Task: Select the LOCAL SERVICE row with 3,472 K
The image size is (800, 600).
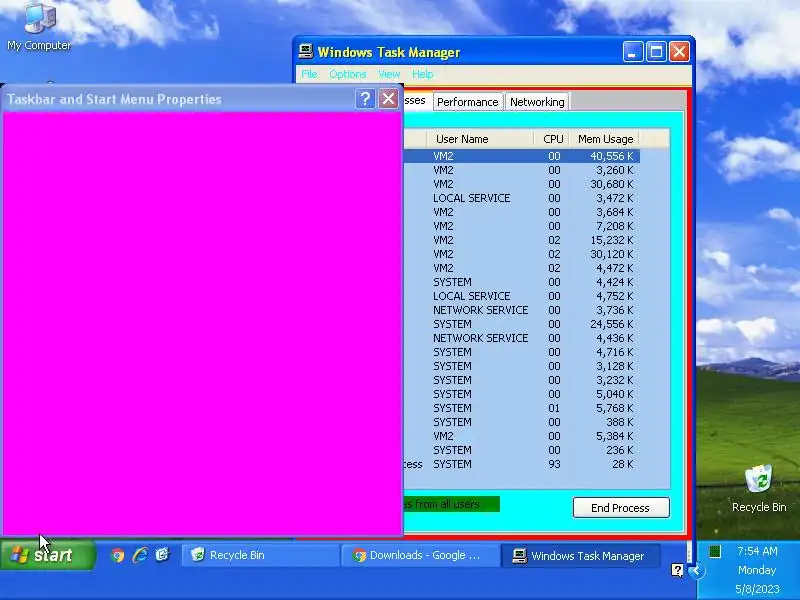Action: point(521,198)
